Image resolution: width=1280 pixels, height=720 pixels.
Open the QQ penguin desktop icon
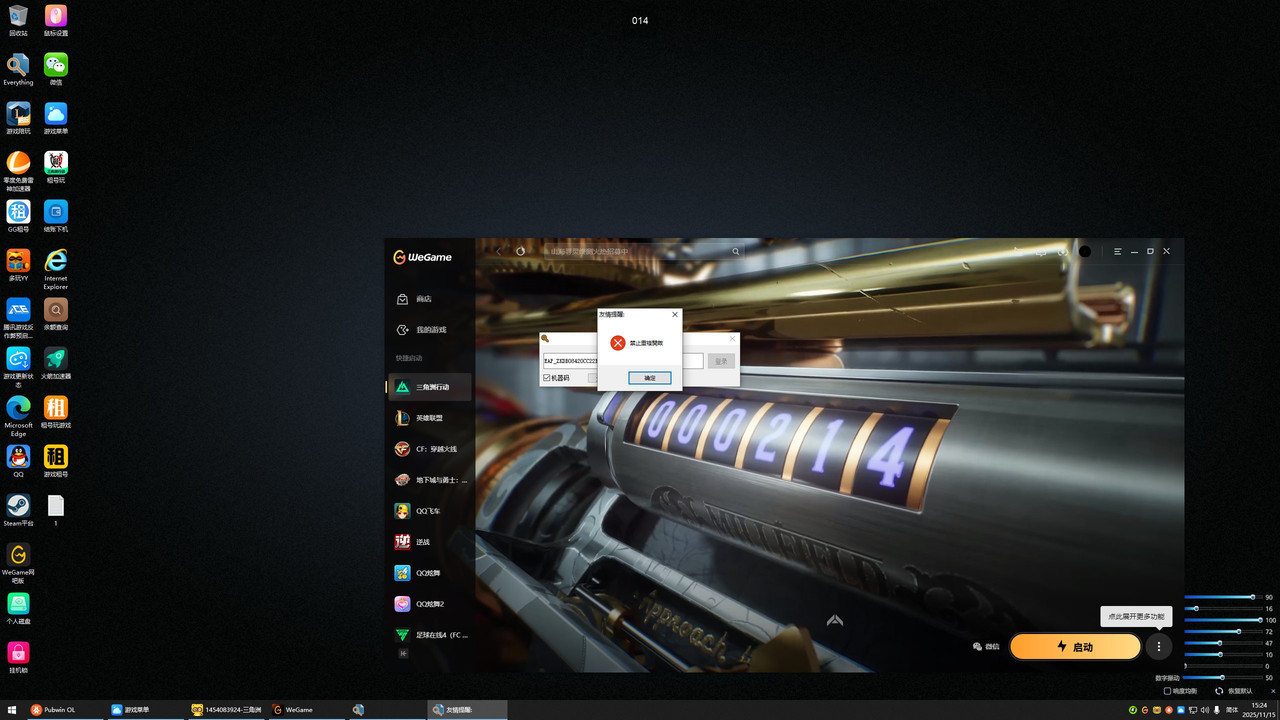pos(18,461)
